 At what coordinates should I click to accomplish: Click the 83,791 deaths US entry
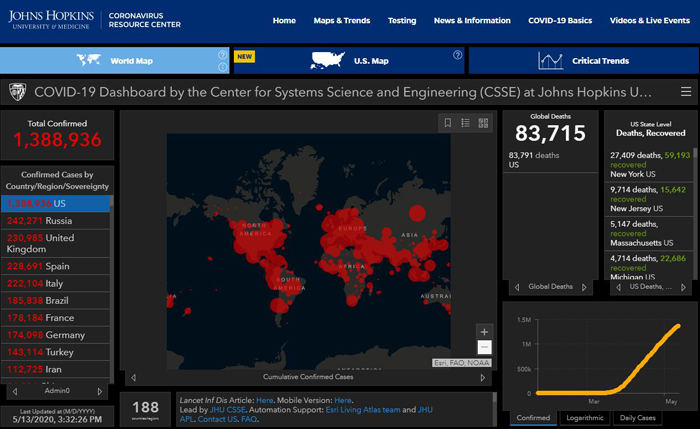[550, 160]
